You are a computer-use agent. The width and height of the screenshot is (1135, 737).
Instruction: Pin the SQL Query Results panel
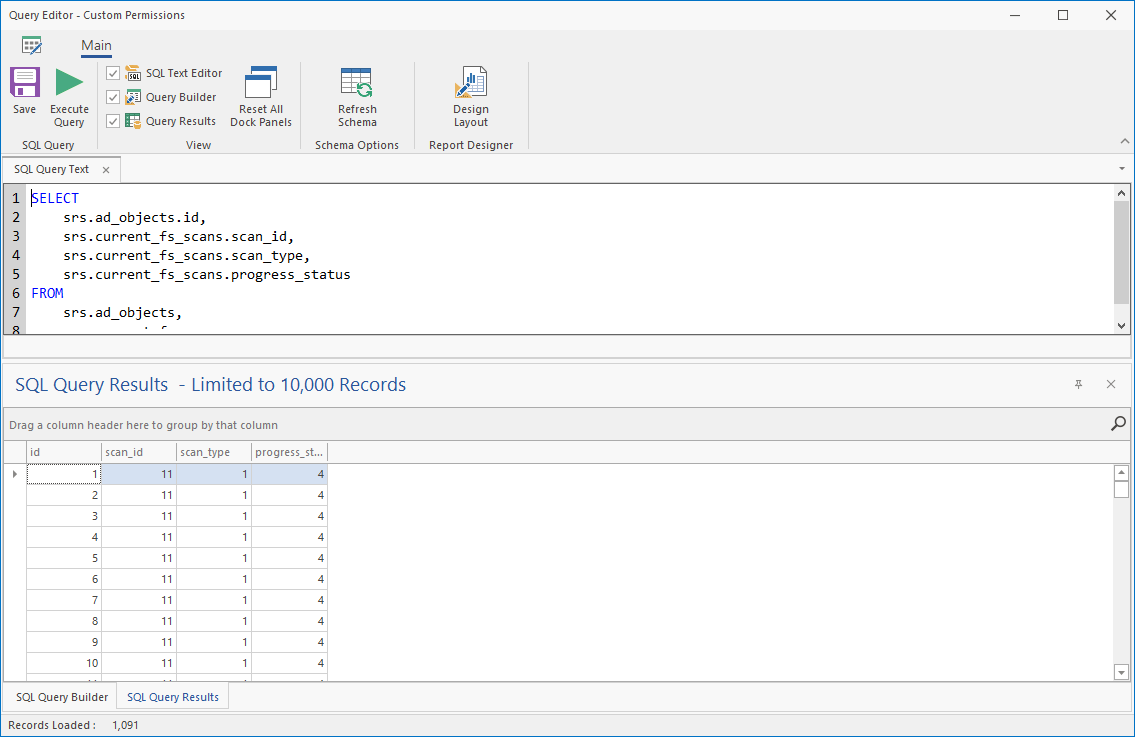1078,384
